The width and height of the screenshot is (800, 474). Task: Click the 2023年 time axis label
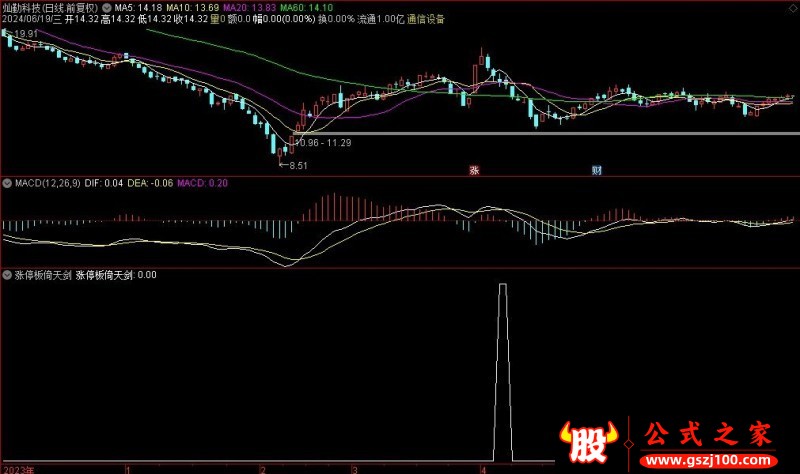click(19, 469)
